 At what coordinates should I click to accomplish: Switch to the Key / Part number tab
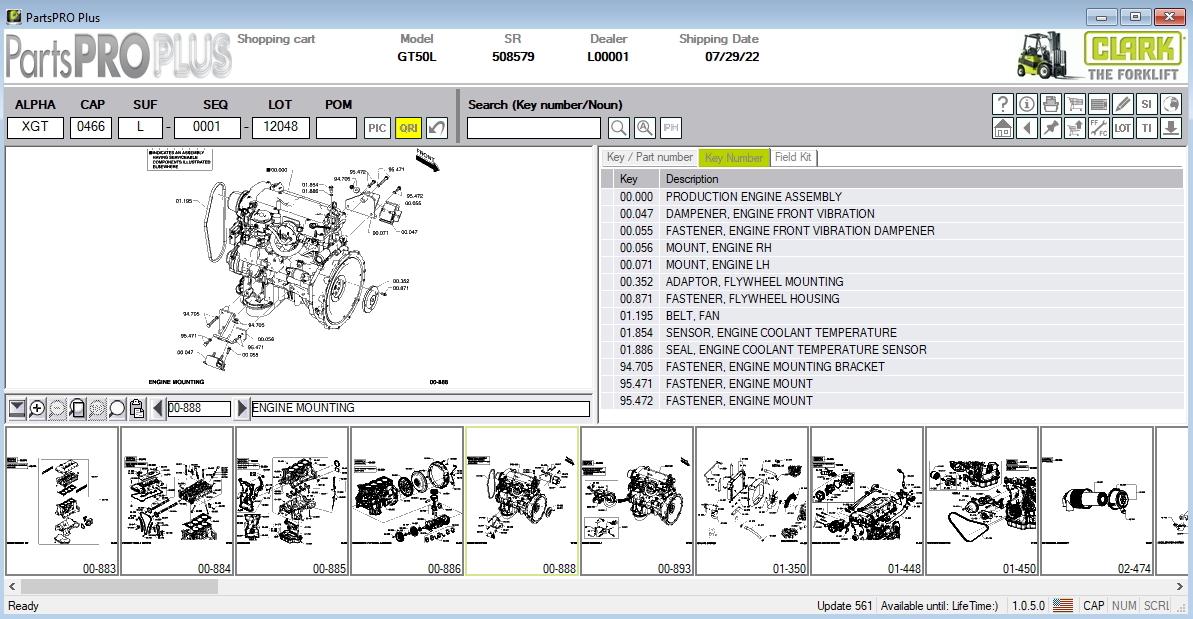pyautogui.click(x=649, y=157)
